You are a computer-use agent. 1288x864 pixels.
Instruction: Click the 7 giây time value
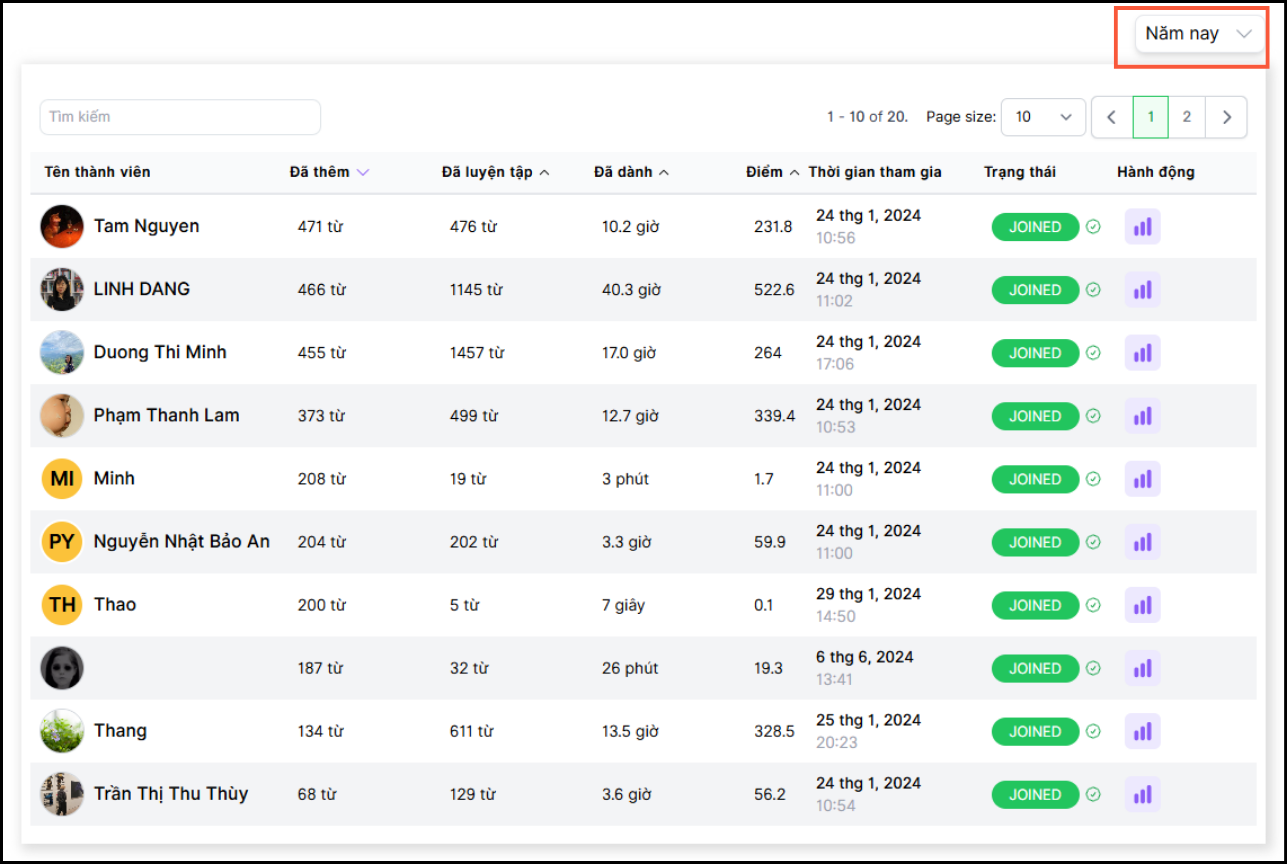pyautogui.click(x=623, y=605)
